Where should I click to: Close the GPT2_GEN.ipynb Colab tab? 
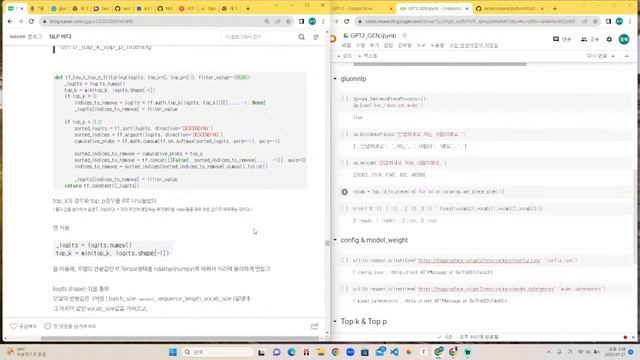(x=467, y=8)
